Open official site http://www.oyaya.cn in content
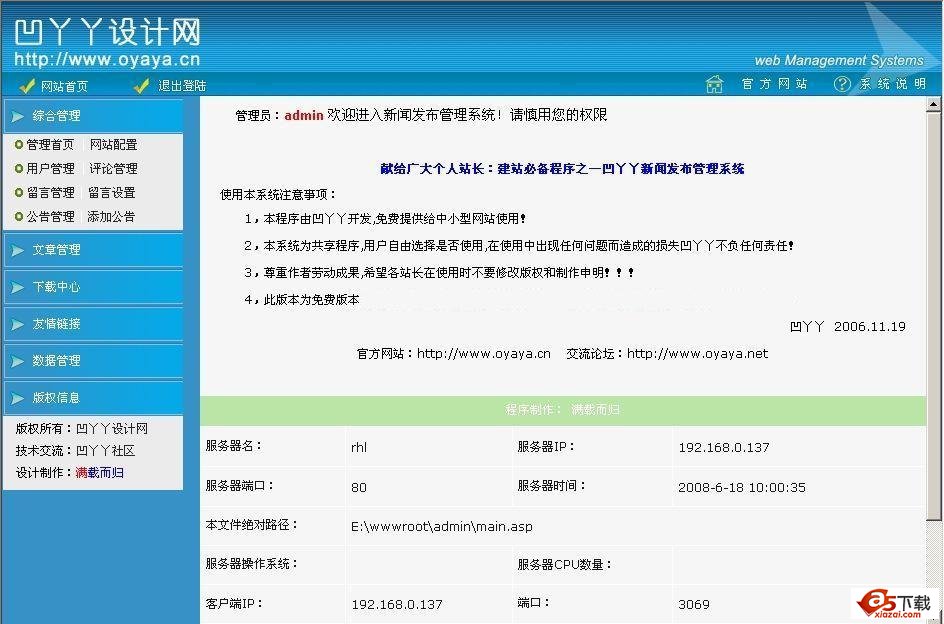Image resolution: width=944 pixels, height=624 pixels. tap(483, 354)
